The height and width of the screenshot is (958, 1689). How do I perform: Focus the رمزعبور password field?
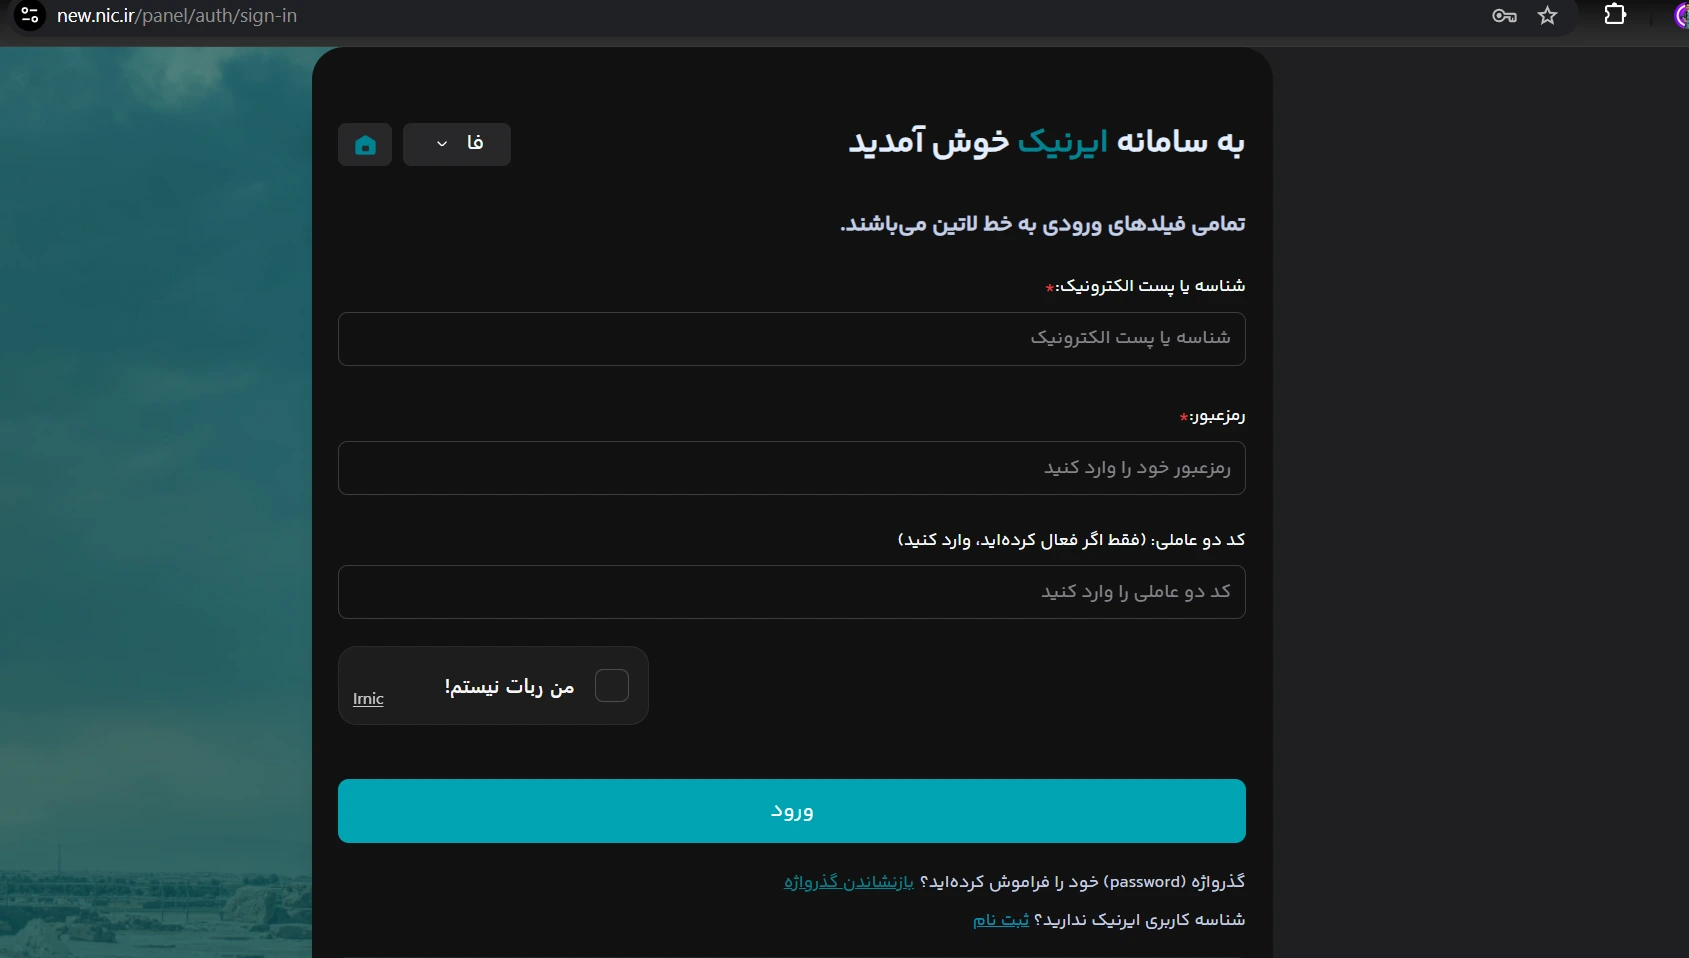pyautogui.click(x=792, y=468)
